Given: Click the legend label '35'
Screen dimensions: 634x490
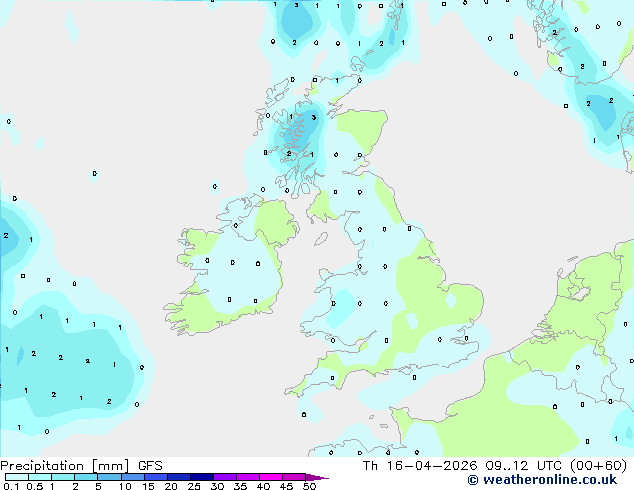Looking at the screenshot, I should [x=240, y=486].
